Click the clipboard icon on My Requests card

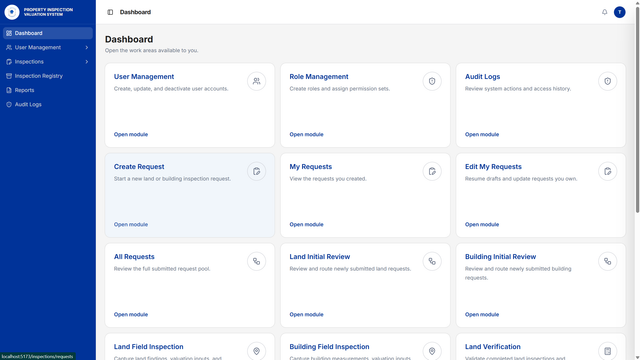(432, 171)
